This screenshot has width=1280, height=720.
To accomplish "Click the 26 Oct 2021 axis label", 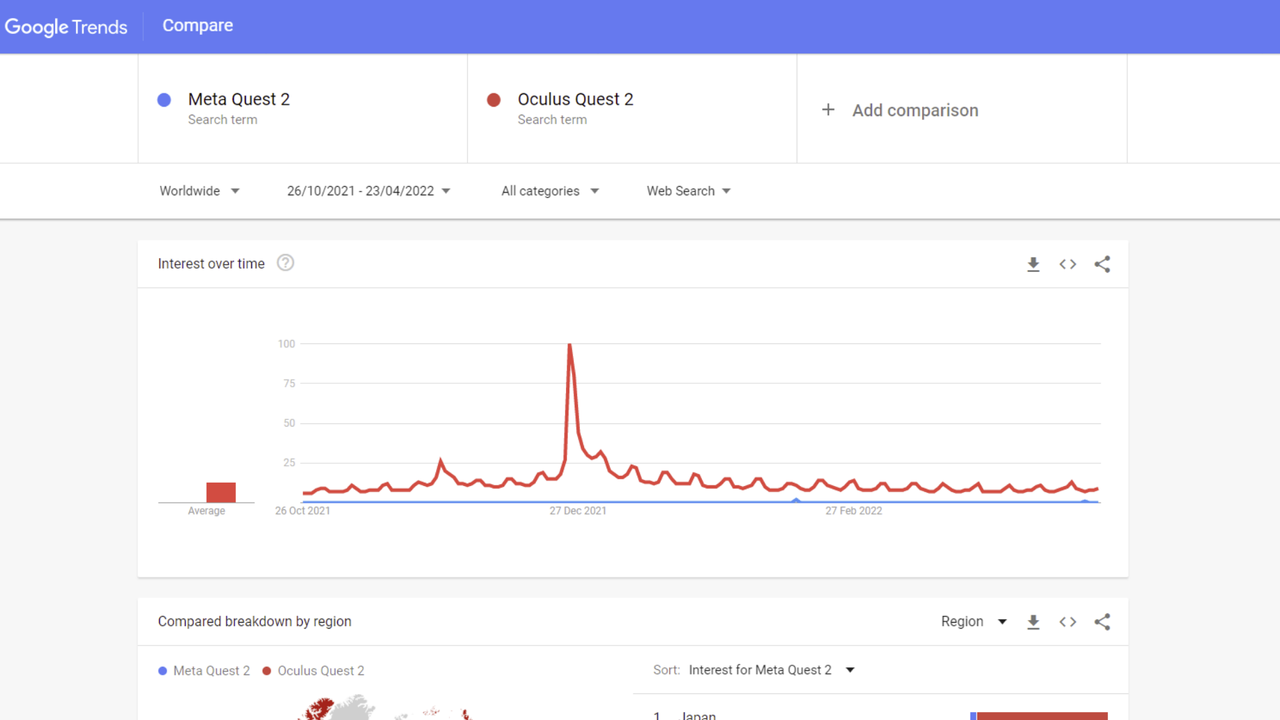I will point(303,511).
